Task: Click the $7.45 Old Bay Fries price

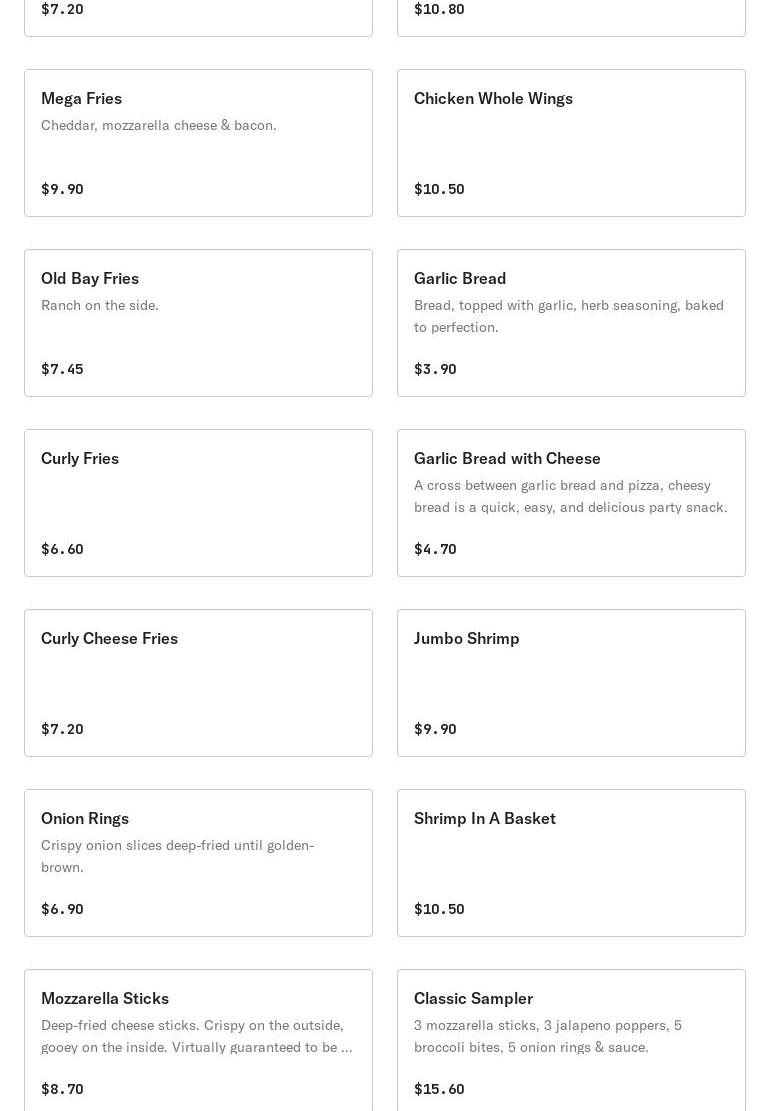Action: [62, 369]
